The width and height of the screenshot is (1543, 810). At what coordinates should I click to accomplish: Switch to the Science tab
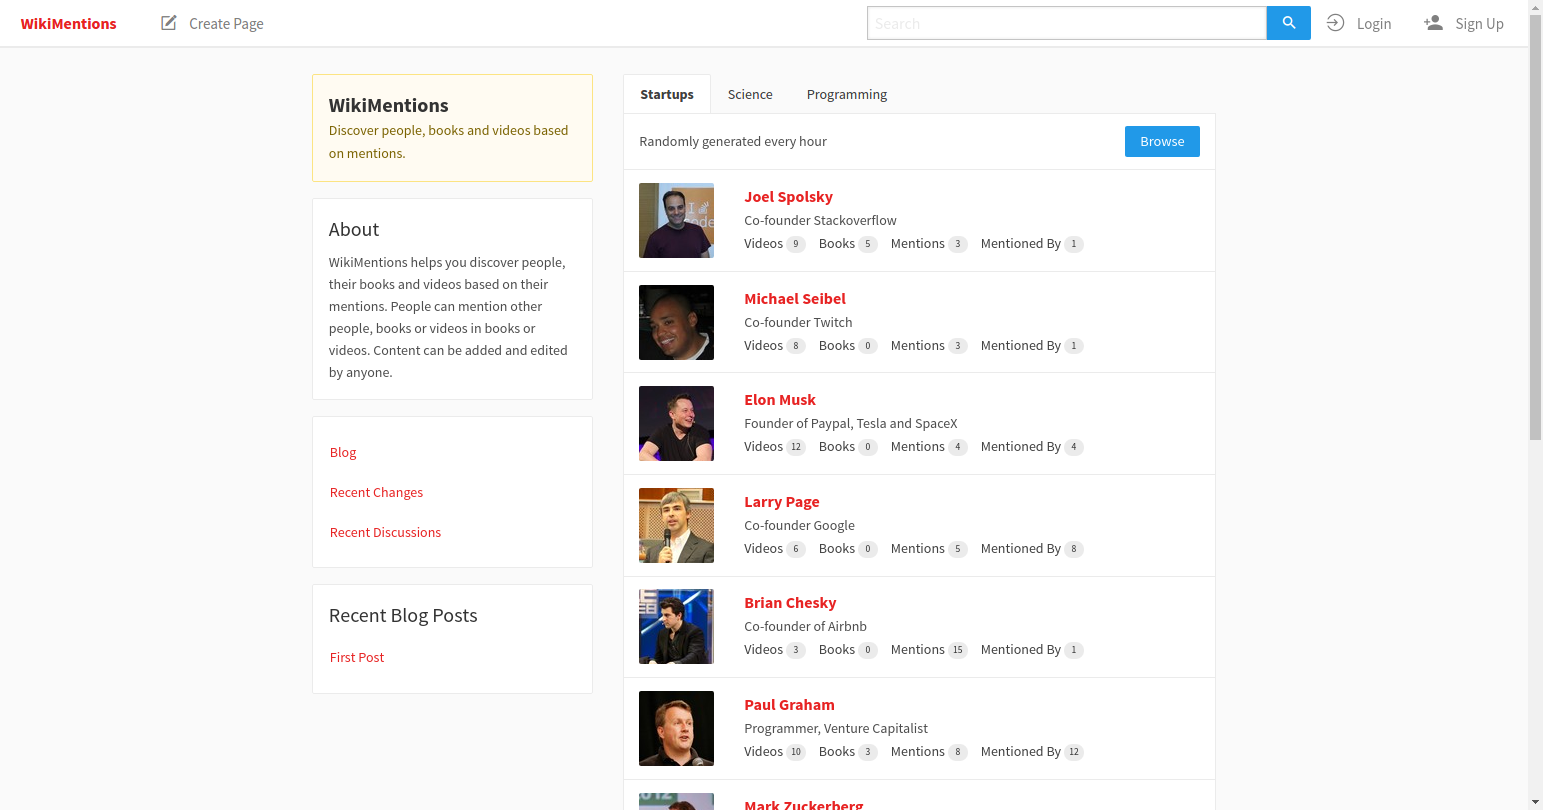coord(750,93)
